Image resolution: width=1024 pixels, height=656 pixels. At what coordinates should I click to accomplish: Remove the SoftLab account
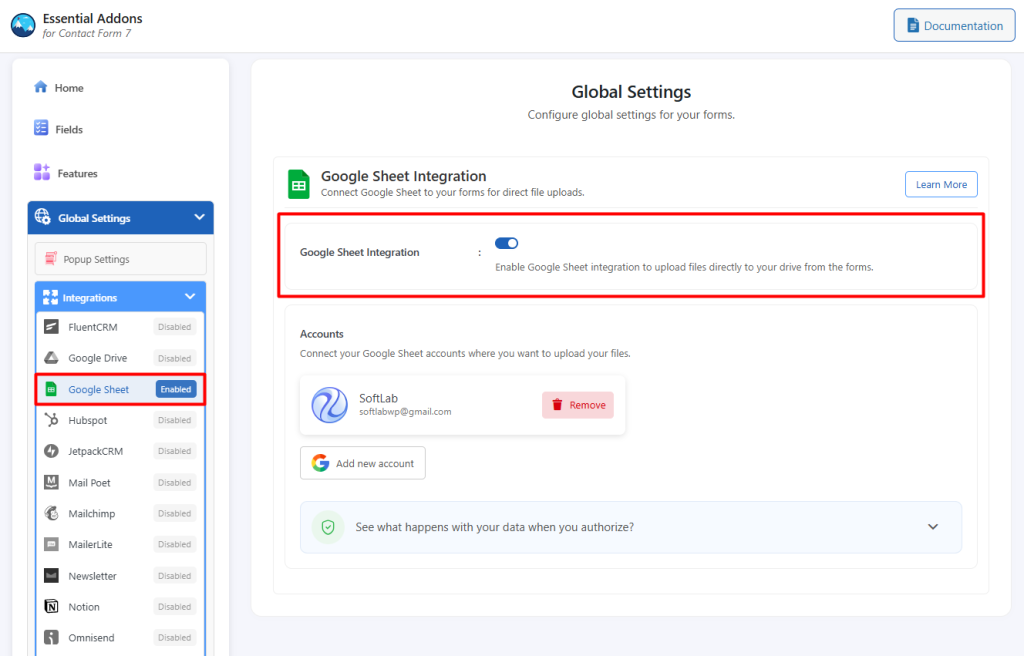578,405
